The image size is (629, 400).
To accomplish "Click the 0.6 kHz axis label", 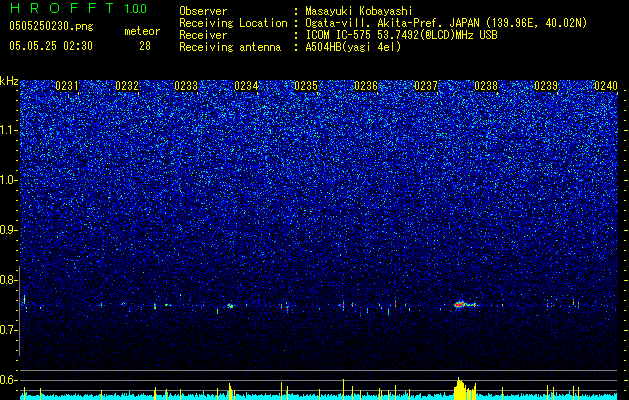I will [x=9, y=380].
